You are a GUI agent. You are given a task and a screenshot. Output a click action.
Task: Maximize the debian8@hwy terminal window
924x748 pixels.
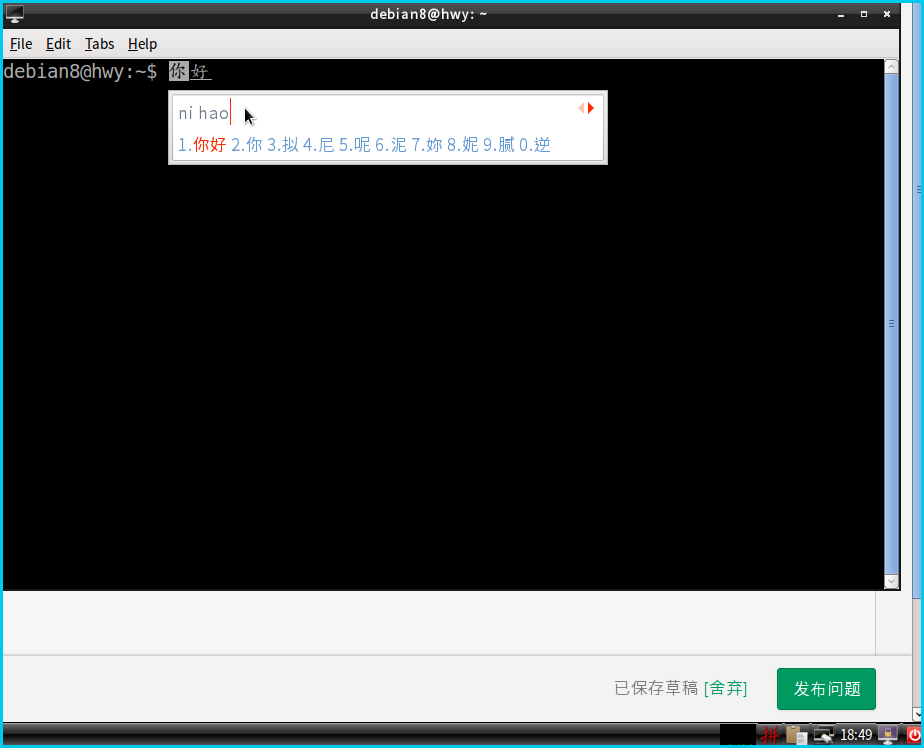[x=864, y=14]
